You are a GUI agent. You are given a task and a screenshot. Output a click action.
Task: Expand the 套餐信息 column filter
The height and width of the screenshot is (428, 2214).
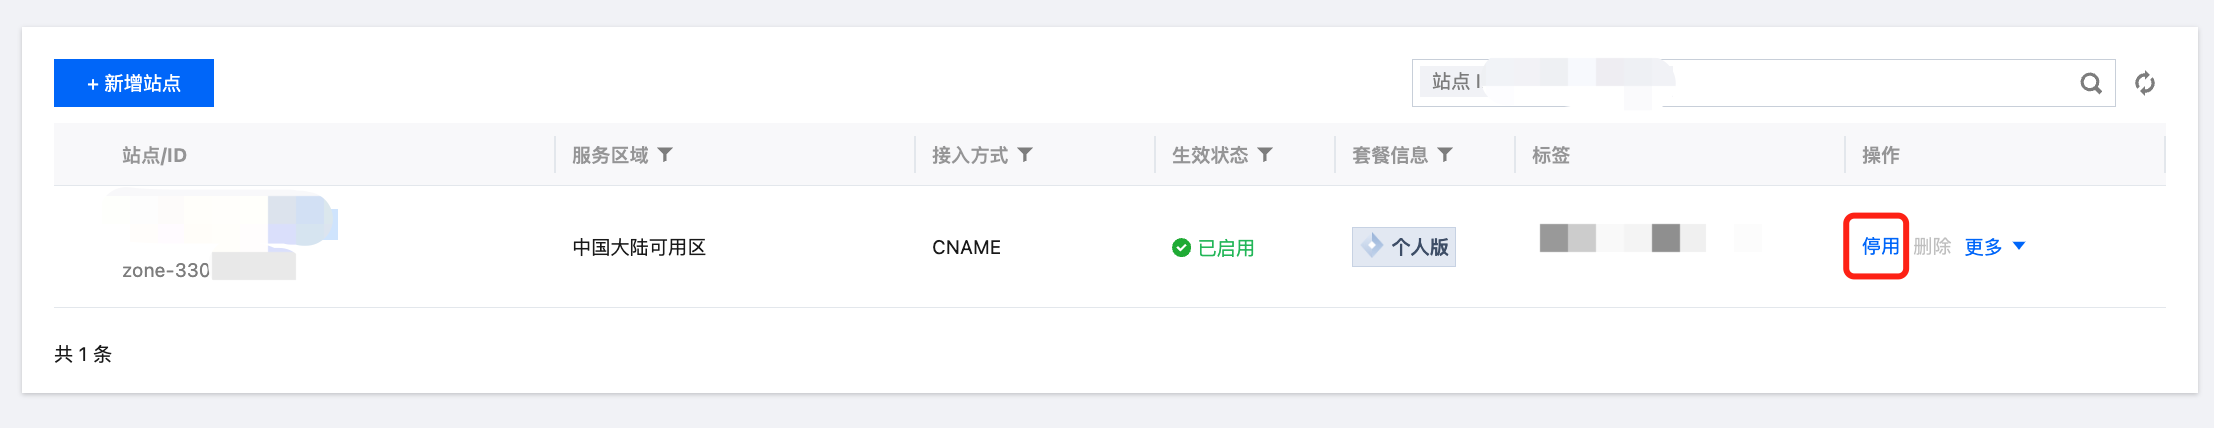(x=1445, y=155)
